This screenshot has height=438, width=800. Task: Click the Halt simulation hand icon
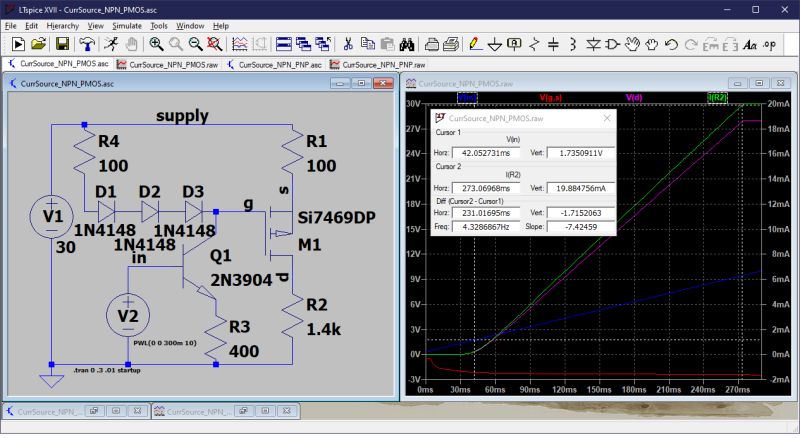132,44
